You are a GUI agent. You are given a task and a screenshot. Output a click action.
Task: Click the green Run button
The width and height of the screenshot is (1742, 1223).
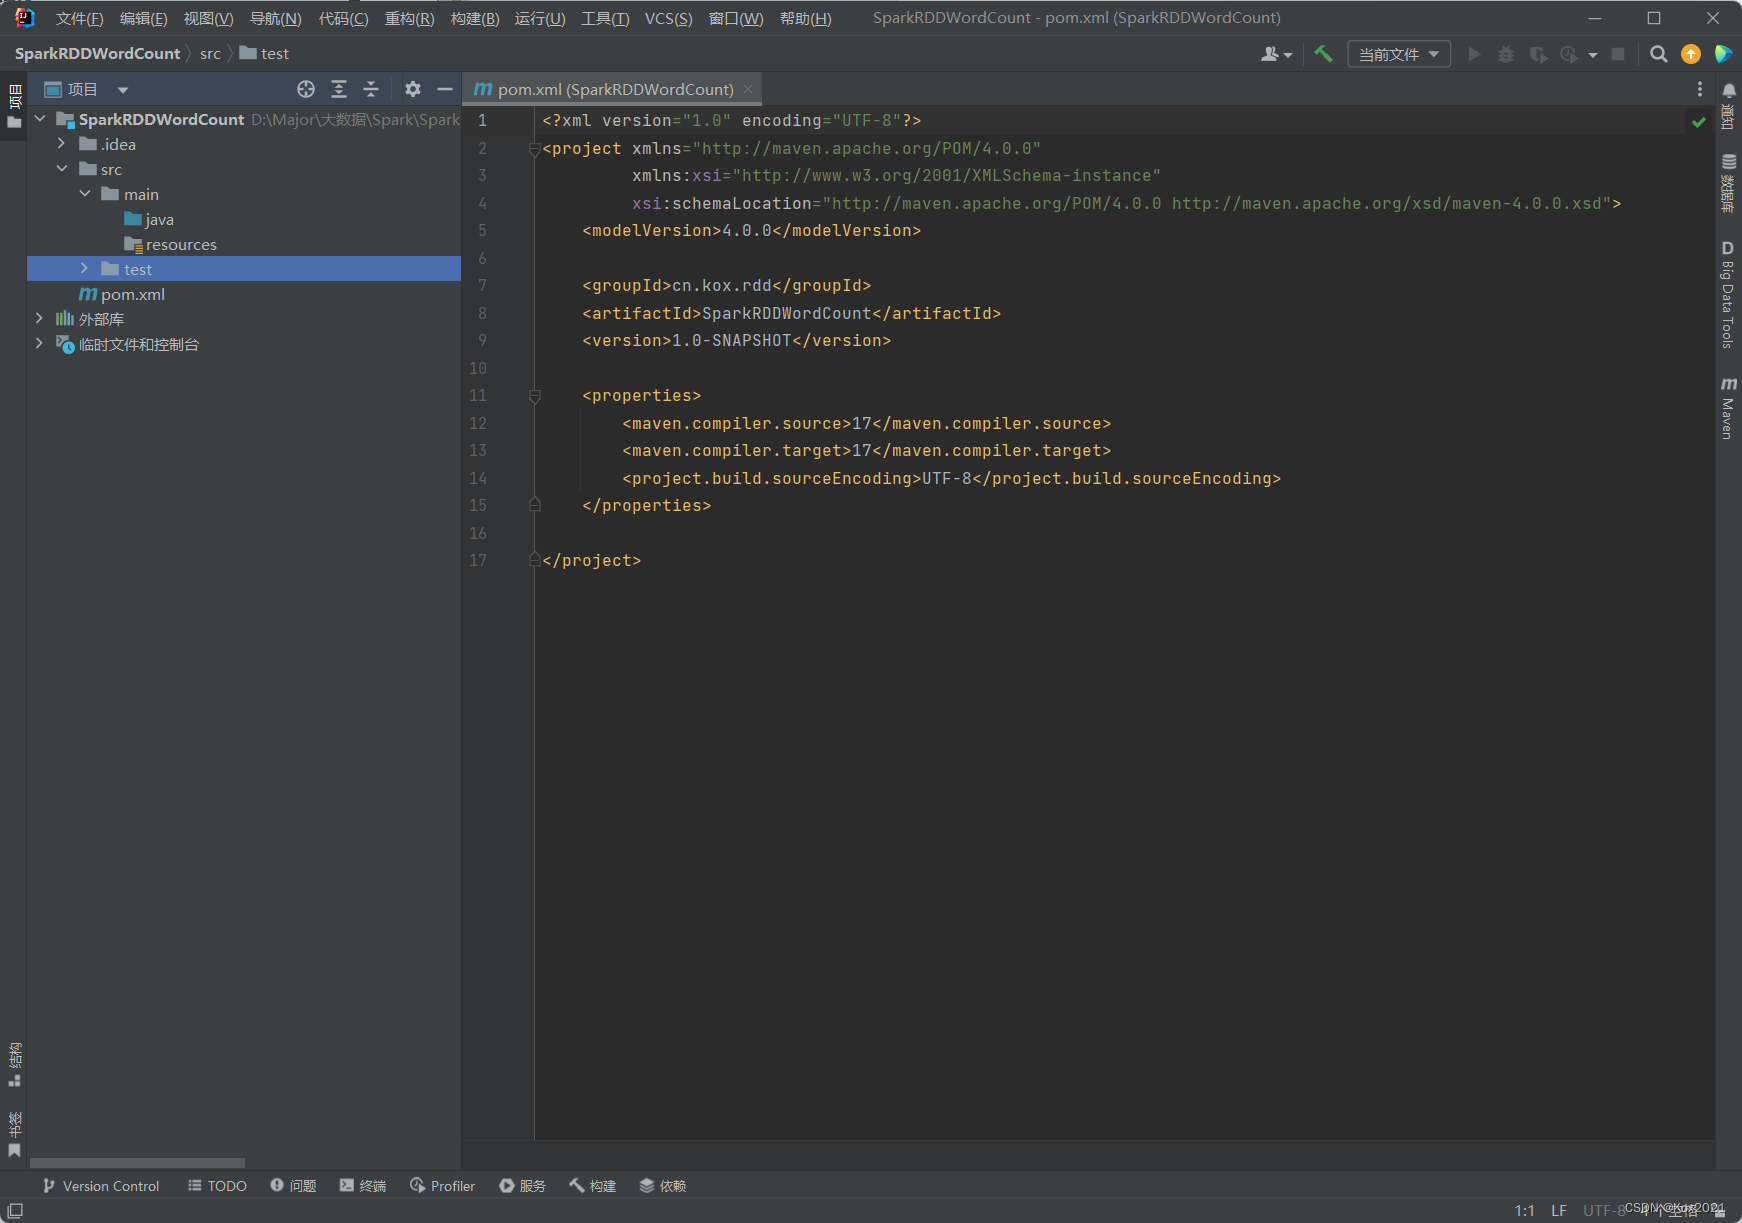point(1474,54)
